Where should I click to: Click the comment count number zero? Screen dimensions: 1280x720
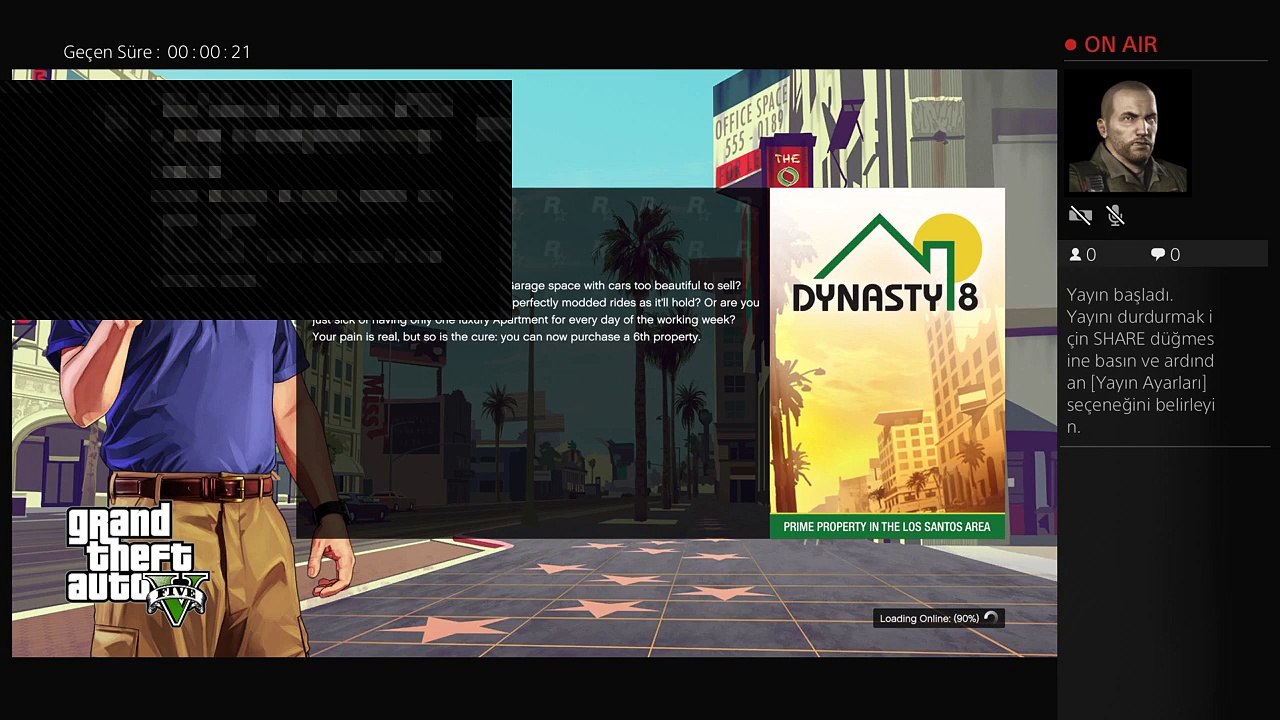point(1175,255)
